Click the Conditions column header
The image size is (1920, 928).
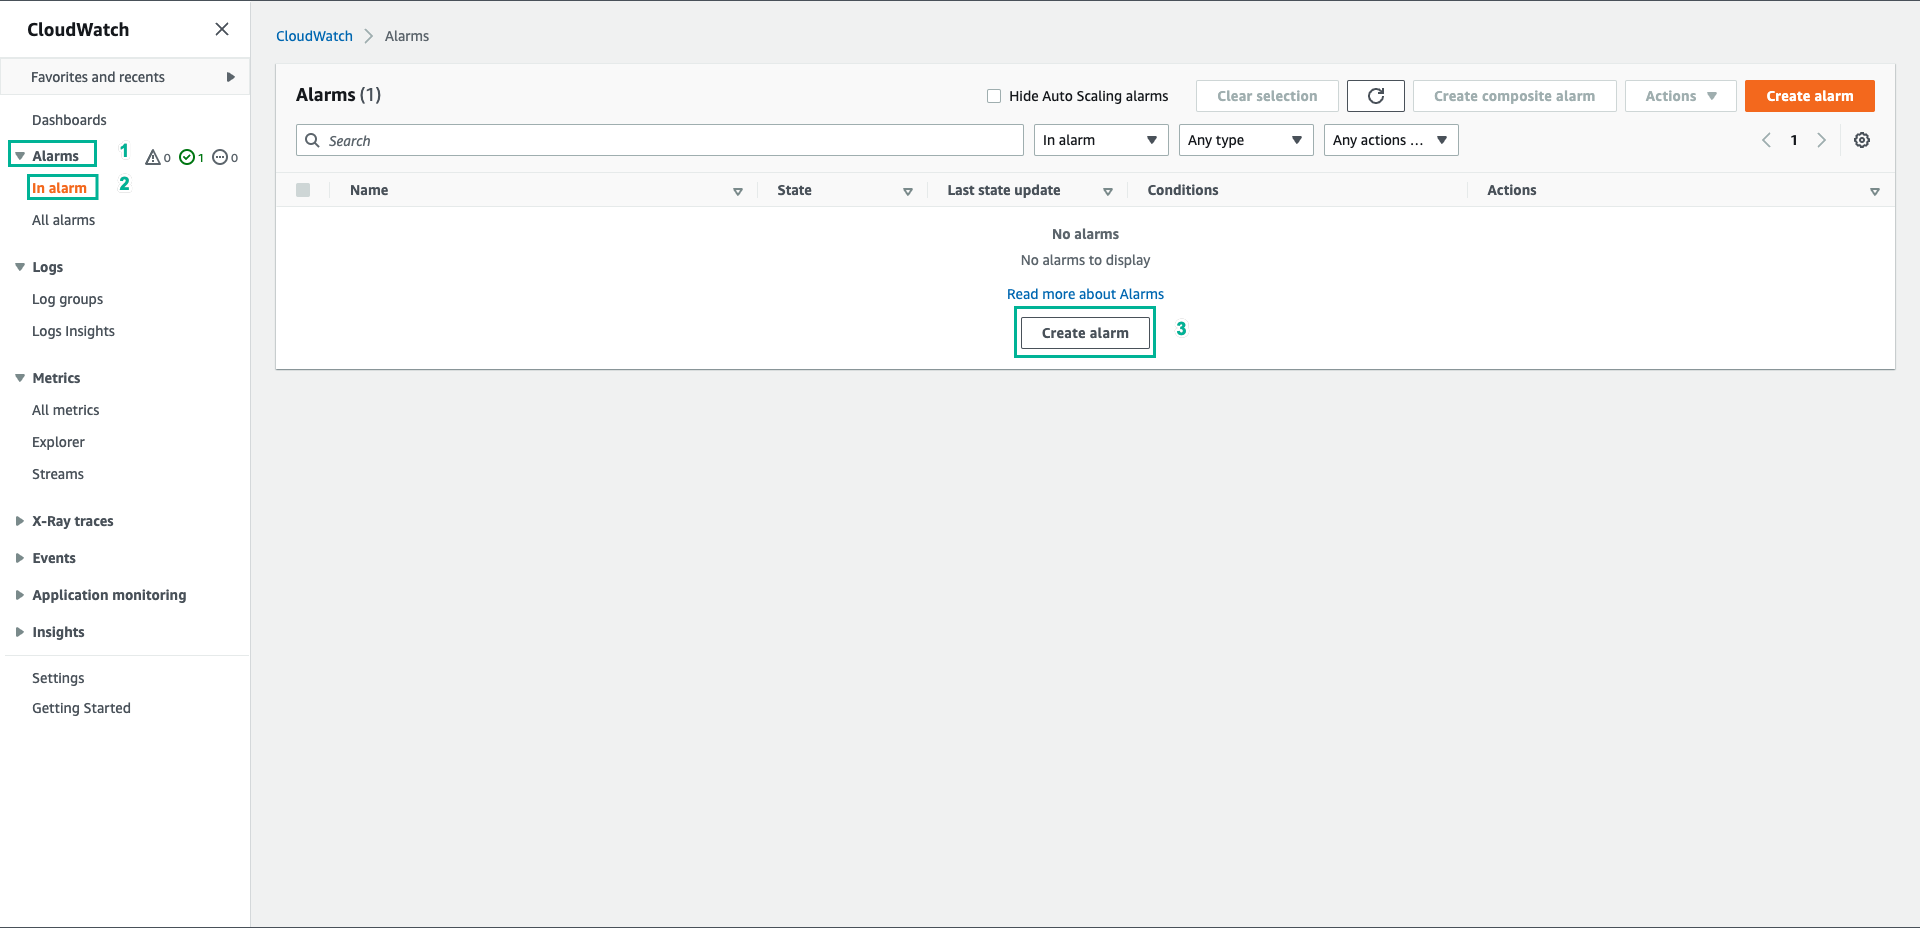(x=1183, y=190)
